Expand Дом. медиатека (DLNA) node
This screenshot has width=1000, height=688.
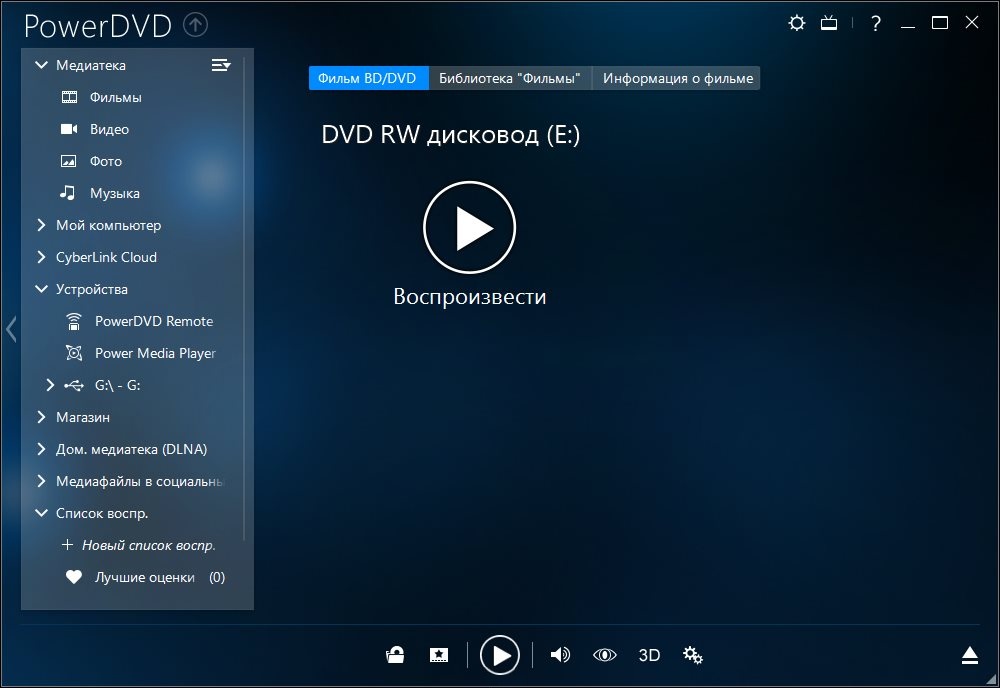(x=41, y=449)
